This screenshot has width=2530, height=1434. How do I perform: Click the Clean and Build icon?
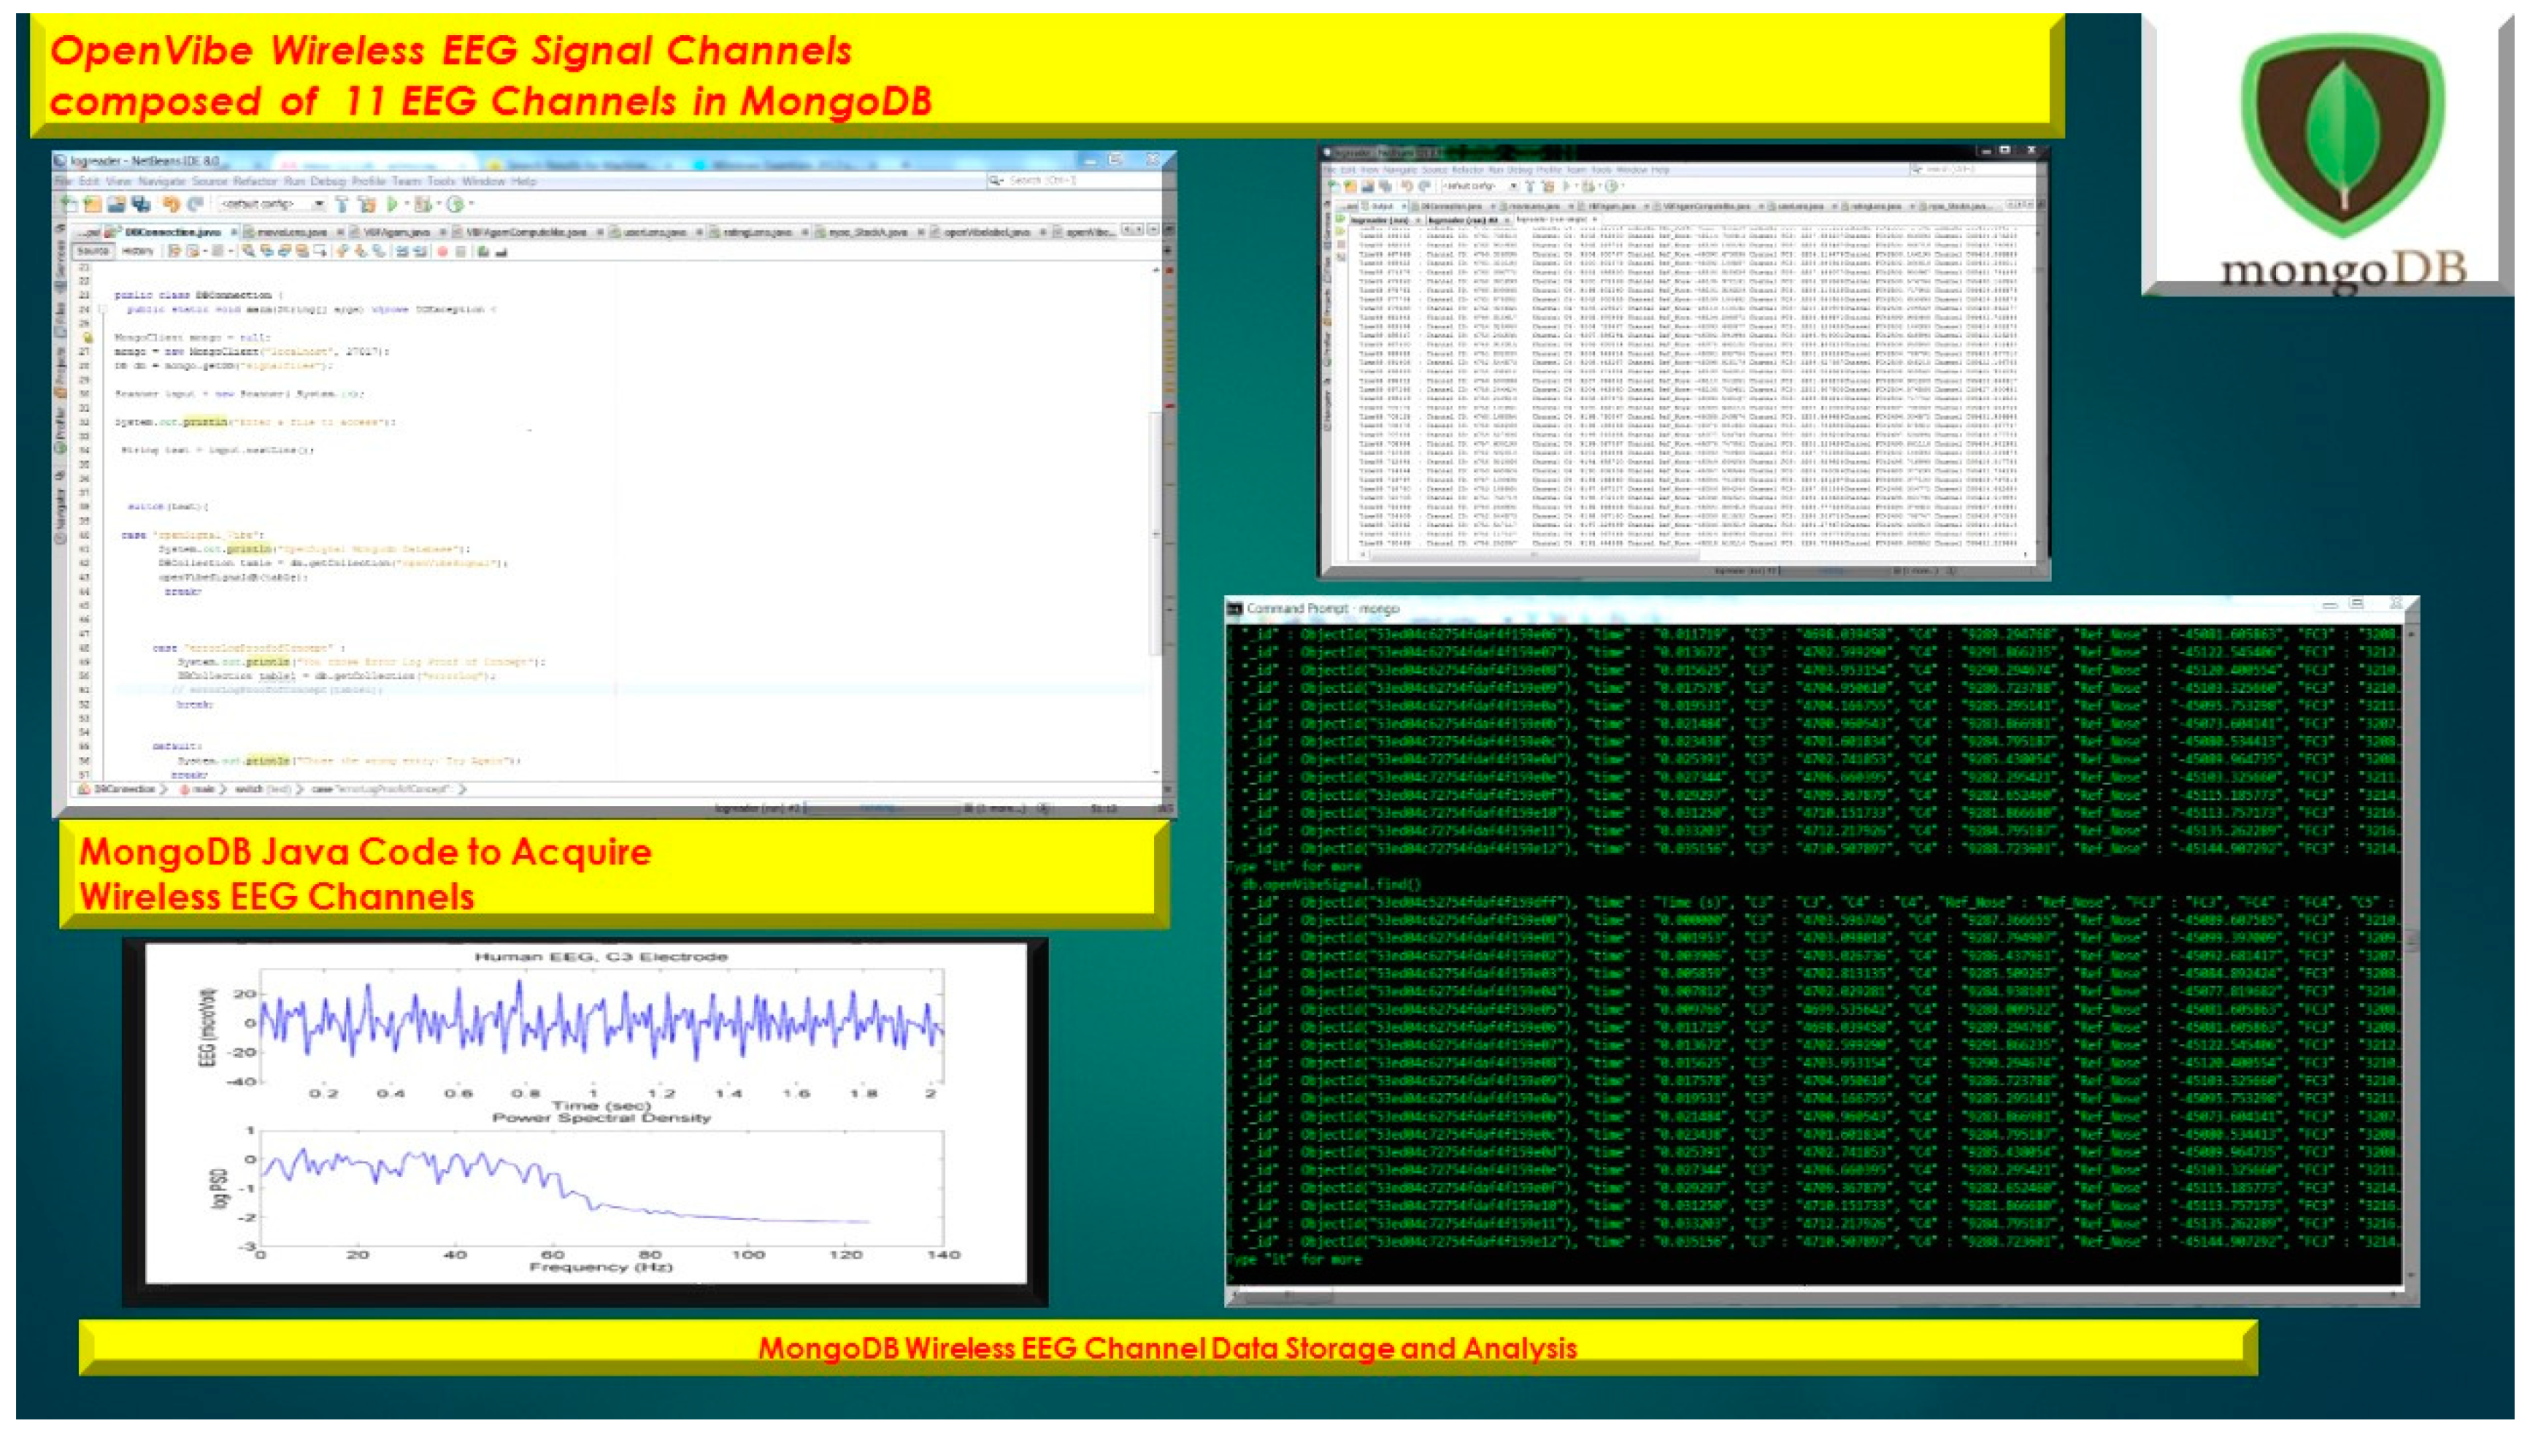pos(367,204)
